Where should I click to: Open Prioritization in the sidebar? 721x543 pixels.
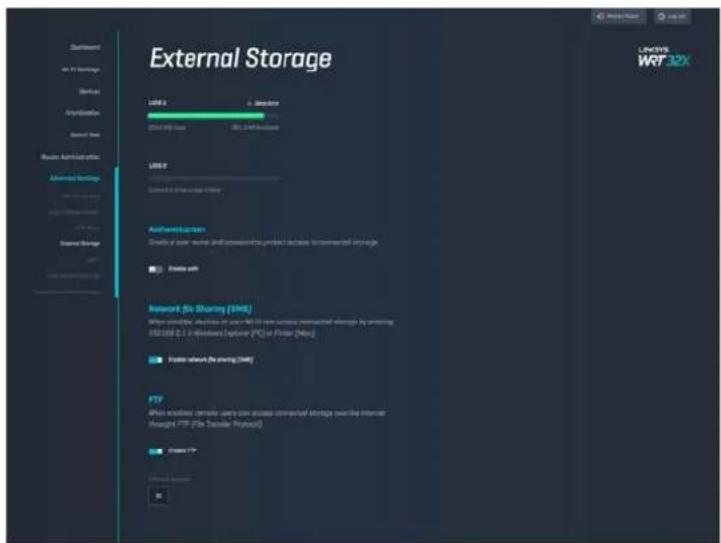coord(83,113)
